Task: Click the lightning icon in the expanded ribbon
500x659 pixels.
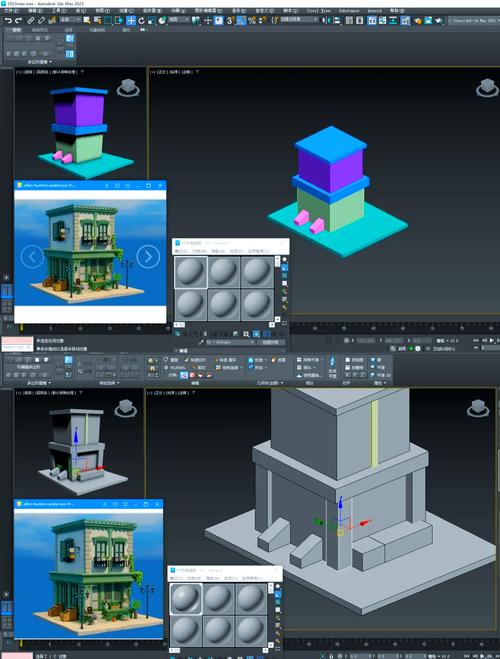Action: 332,362
